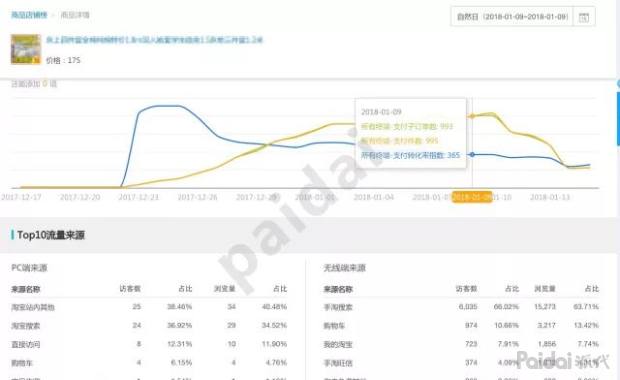620x380 pixels.
Task: Click the 商品详情 breadcrumb item
Action: (x=75, y=15)
